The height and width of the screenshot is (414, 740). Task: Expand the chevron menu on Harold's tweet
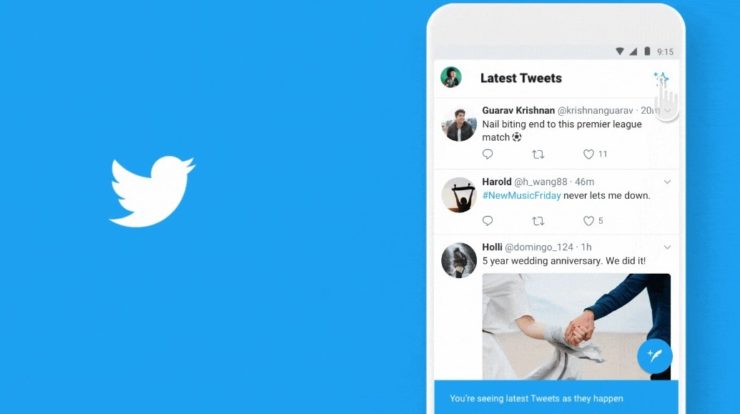pos(667,182)
